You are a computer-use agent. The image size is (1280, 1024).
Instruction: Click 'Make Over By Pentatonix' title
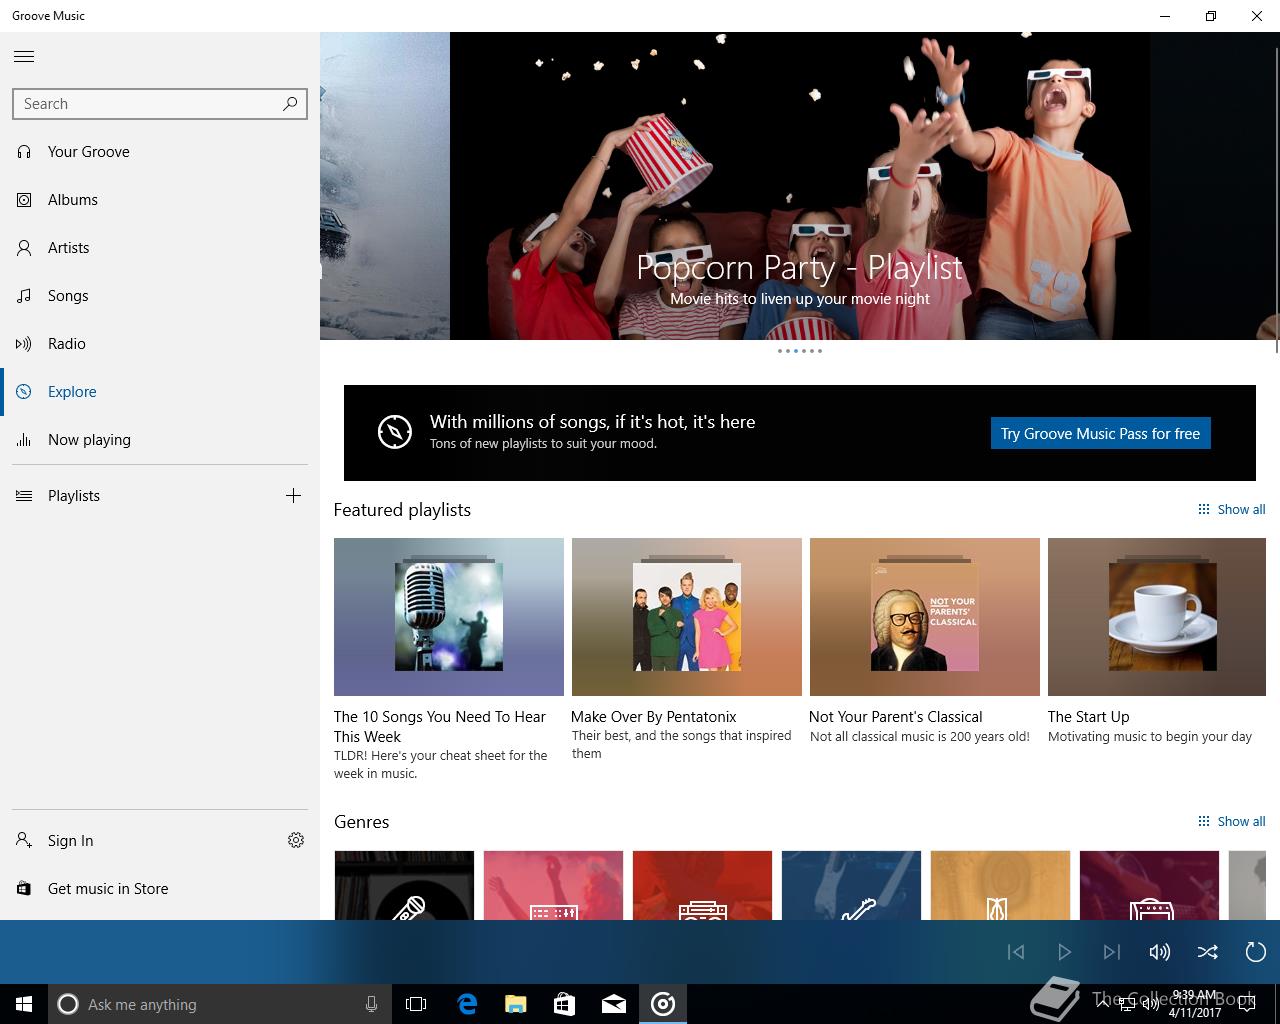654,717
